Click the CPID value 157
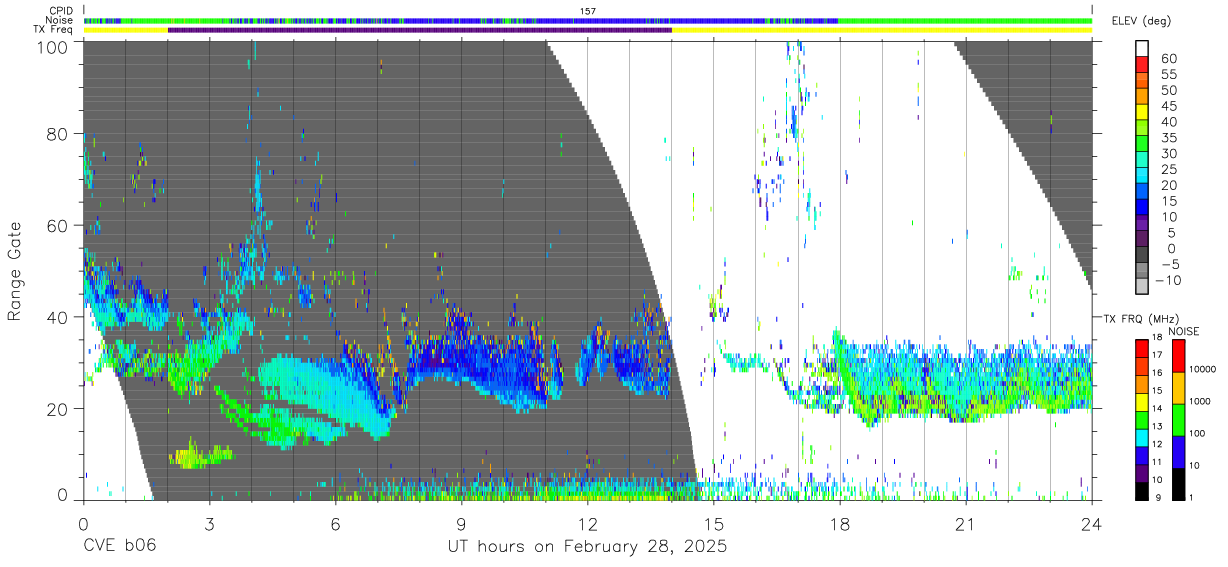 point(588,10)
